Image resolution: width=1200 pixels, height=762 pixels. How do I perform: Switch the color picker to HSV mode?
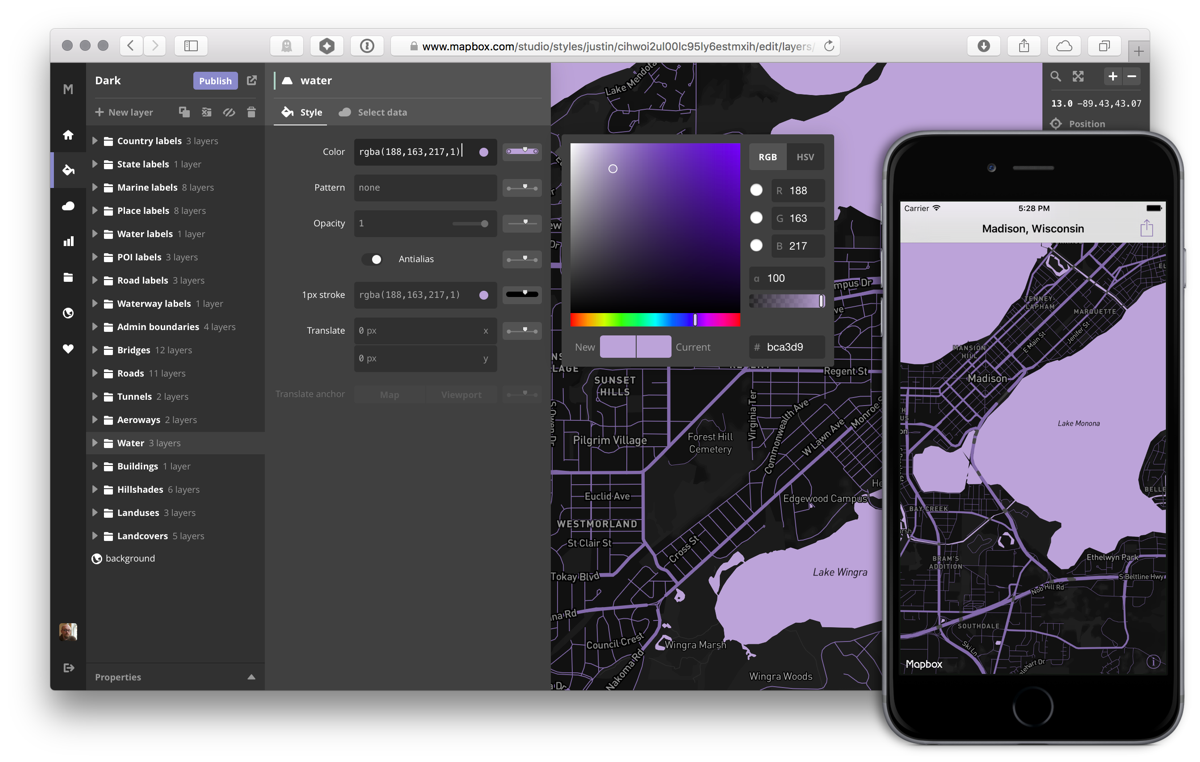(x=804, y=157)
